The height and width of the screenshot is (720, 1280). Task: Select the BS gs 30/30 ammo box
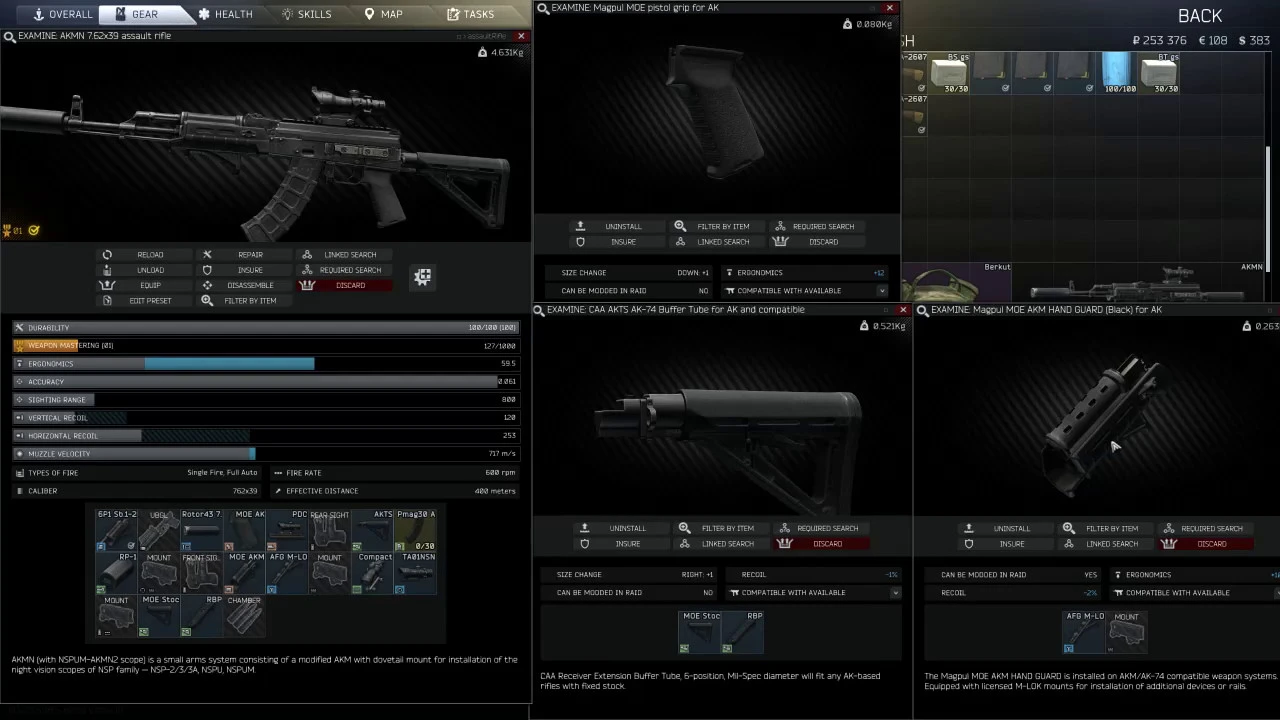click(951, 72)
